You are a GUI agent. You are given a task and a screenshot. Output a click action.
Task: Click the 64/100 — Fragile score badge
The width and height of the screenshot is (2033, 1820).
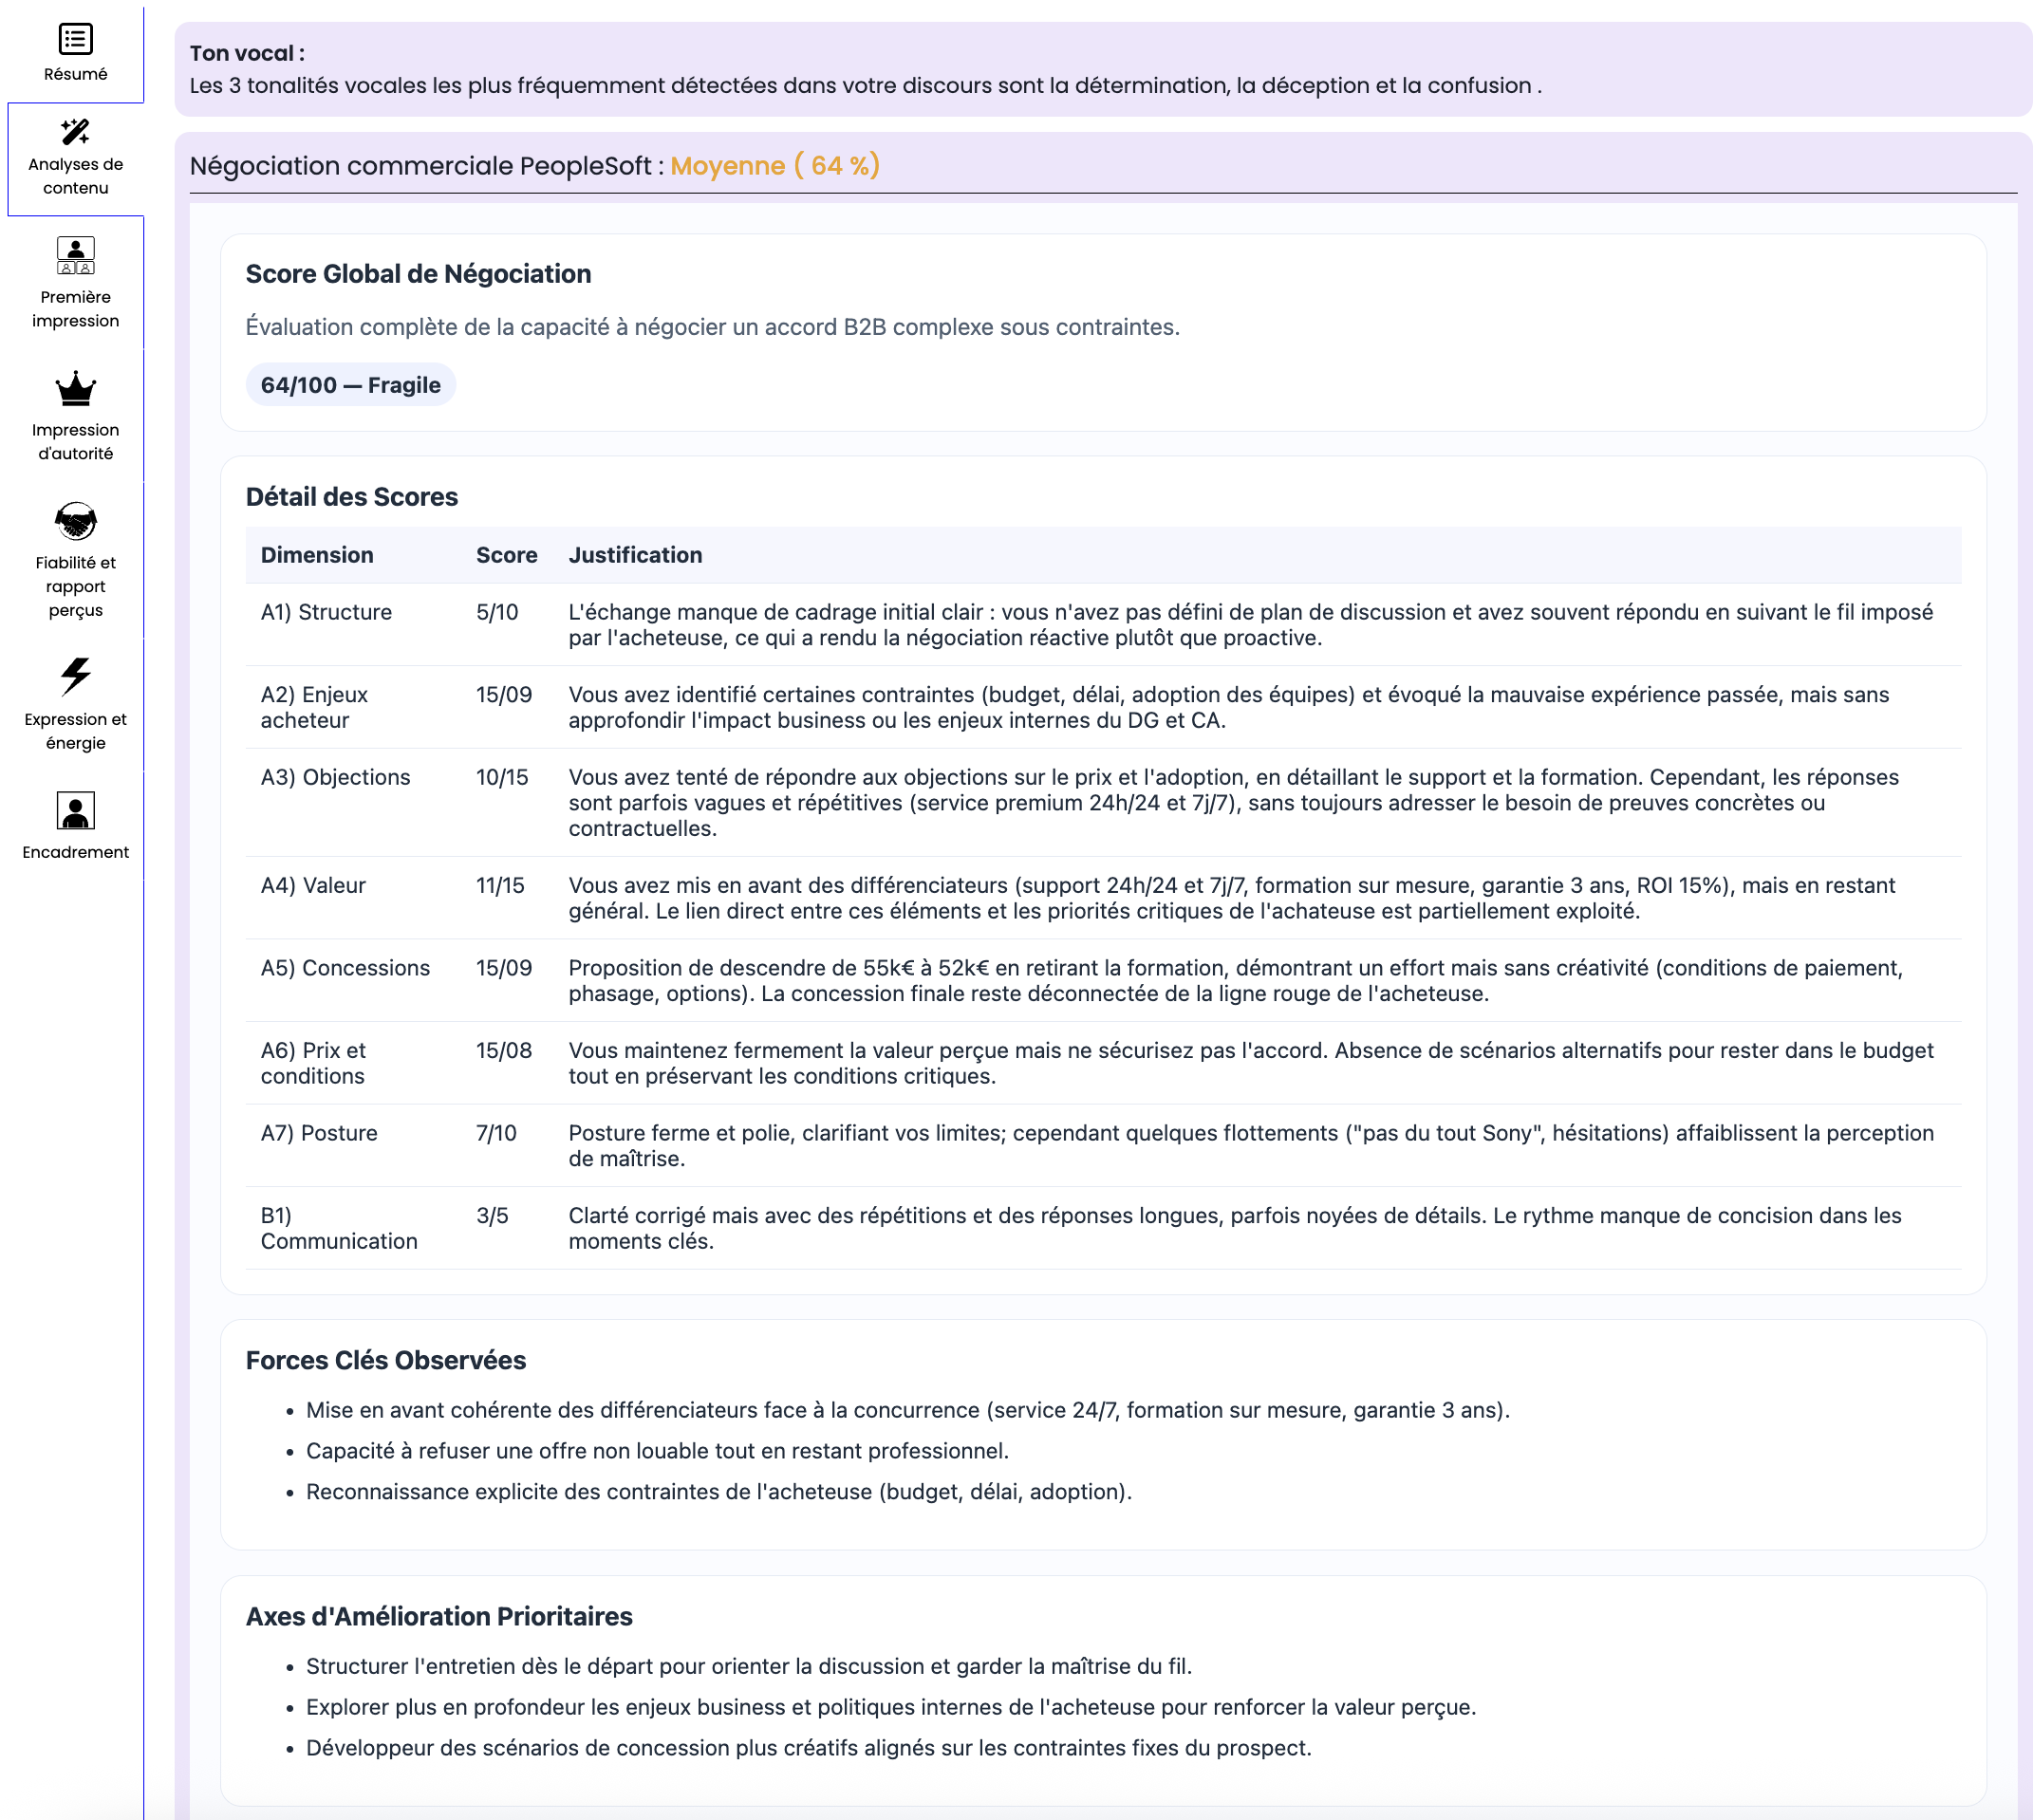[350, 385]
